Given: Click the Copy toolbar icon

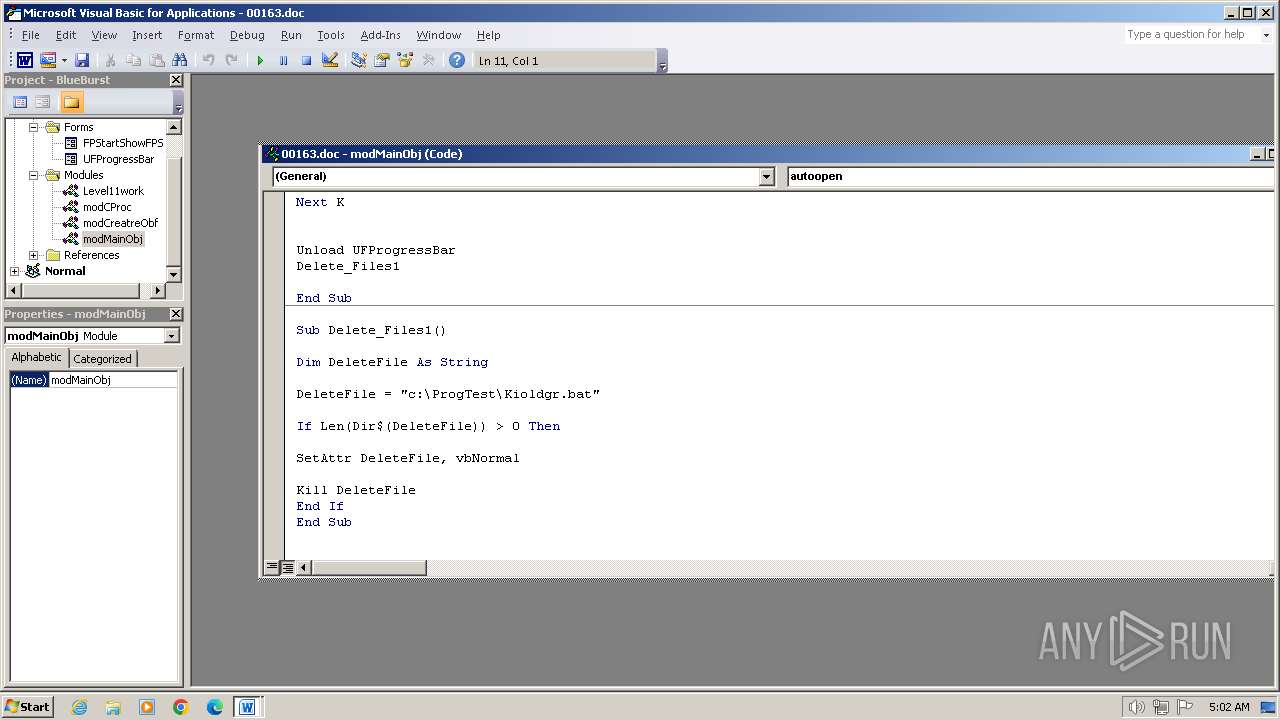Looking at the screenshot, I should coord(133,61).
